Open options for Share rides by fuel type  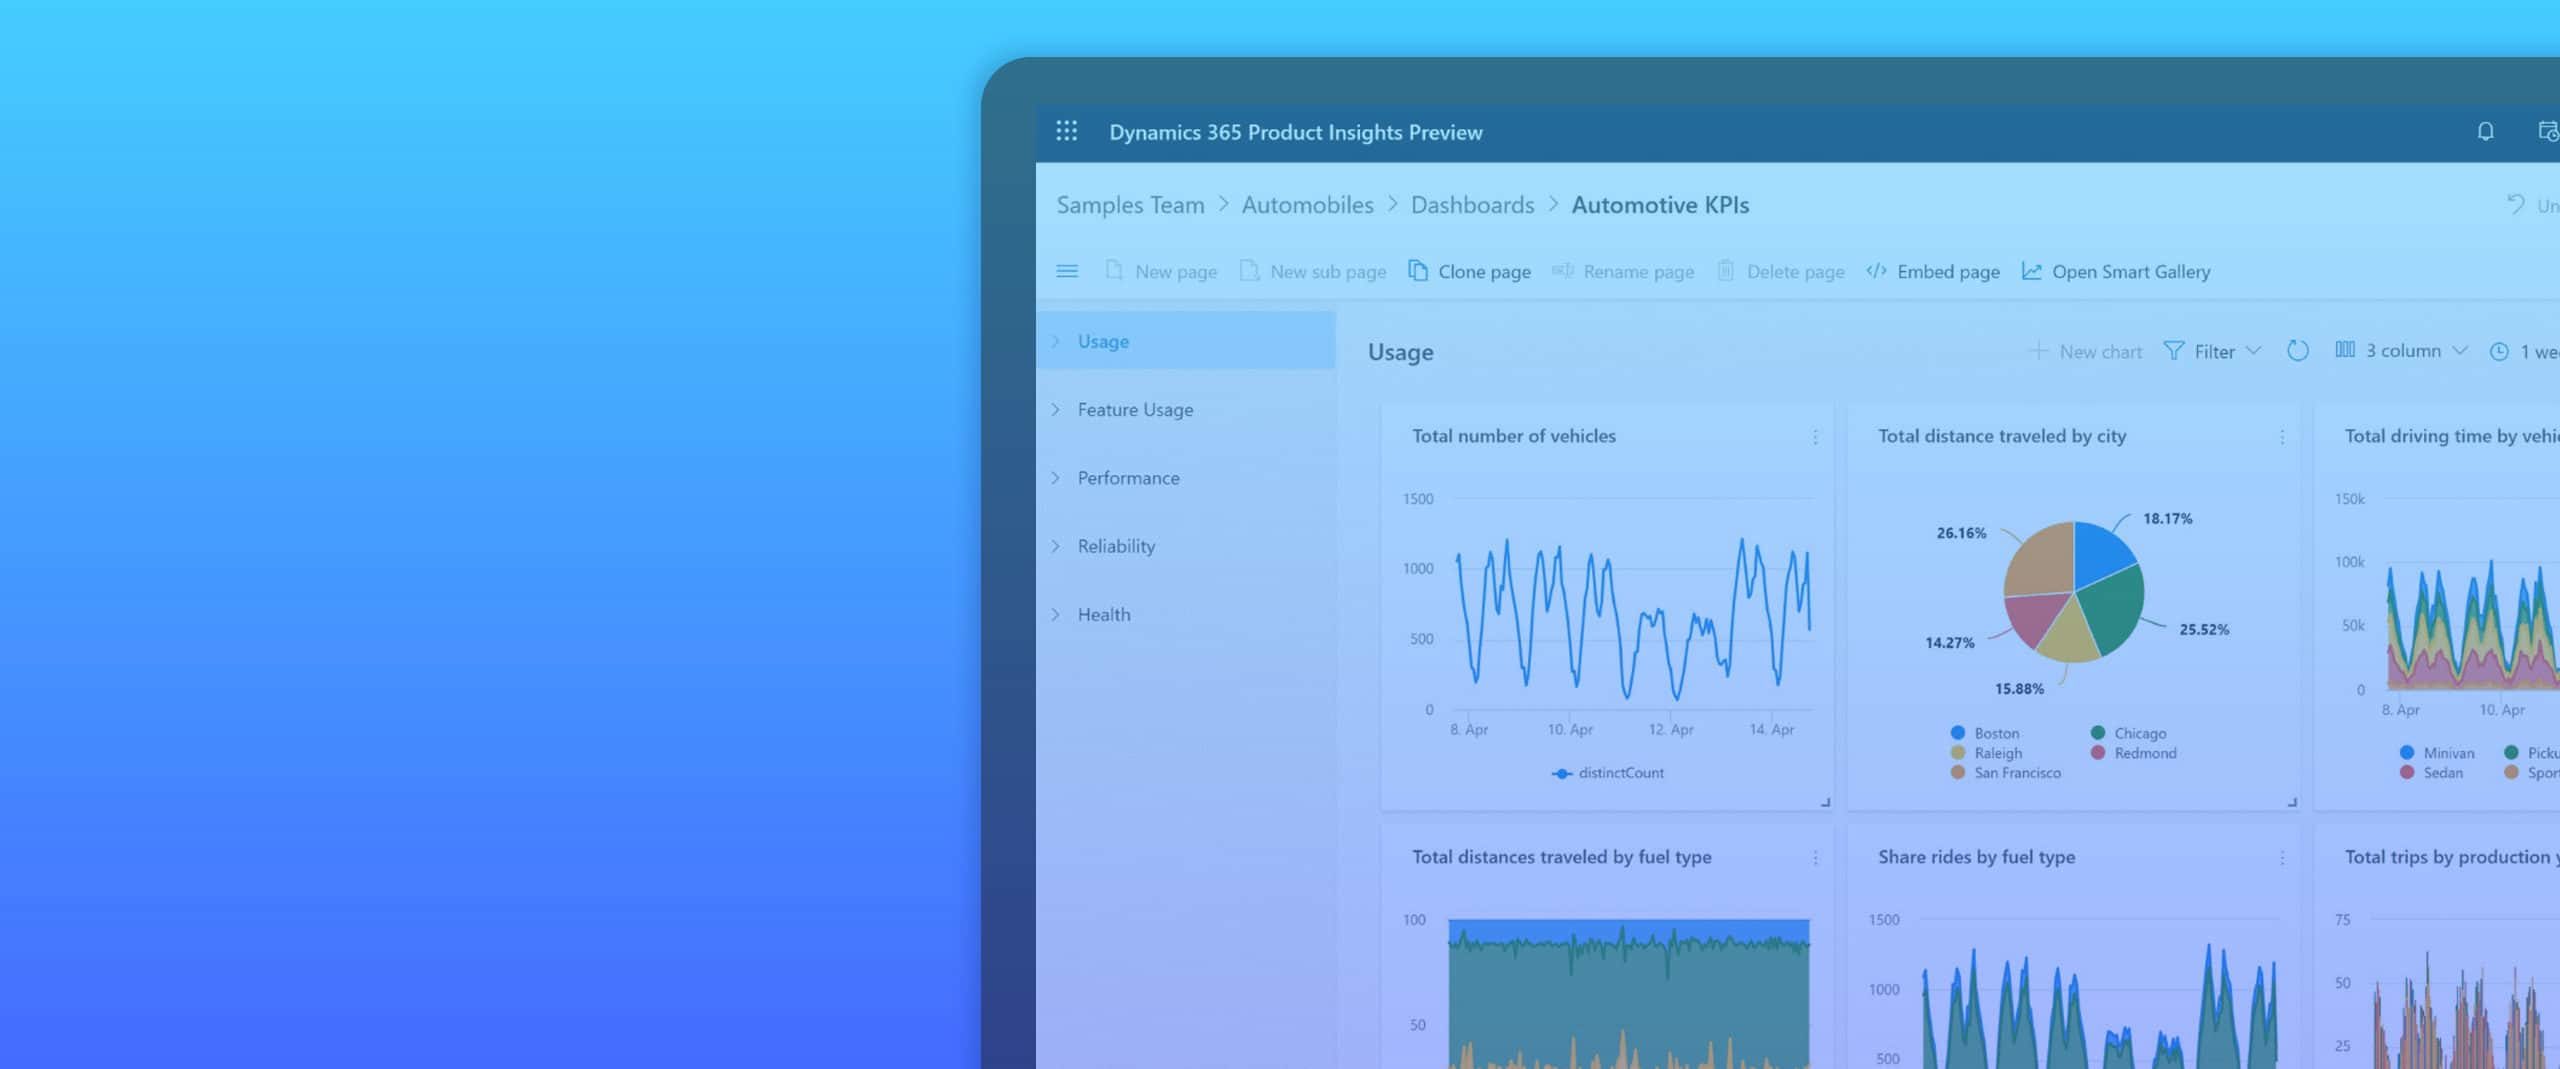coord(2282,858)
